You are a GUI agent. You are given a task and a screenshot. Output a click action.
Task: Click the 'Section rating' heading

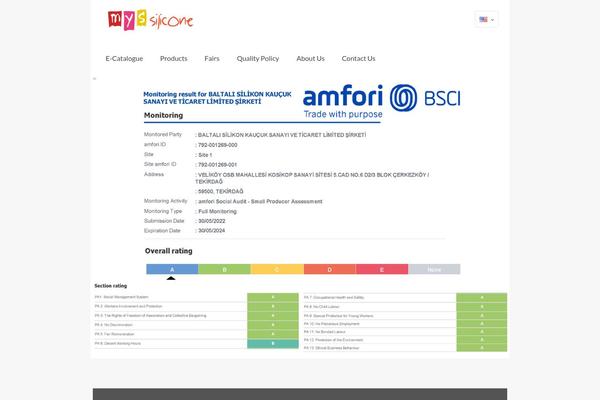pos(111,286)
